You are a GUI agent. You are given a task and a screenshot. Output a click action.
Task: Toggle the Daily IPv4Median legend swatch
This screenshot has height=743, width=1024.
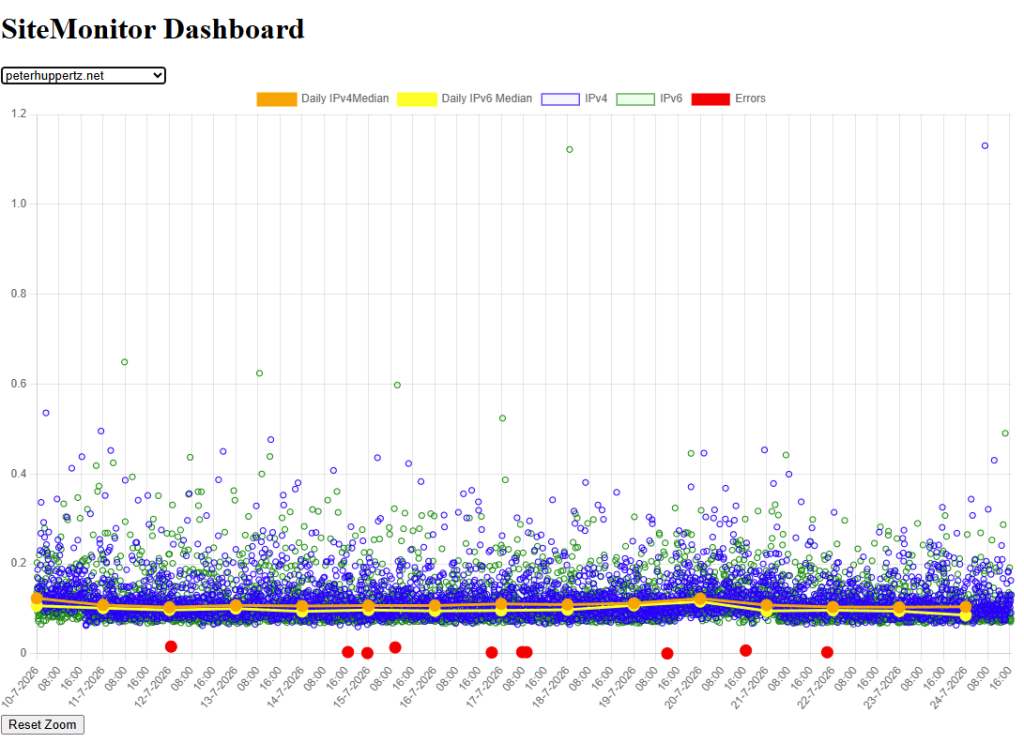(x=277, y=99)
